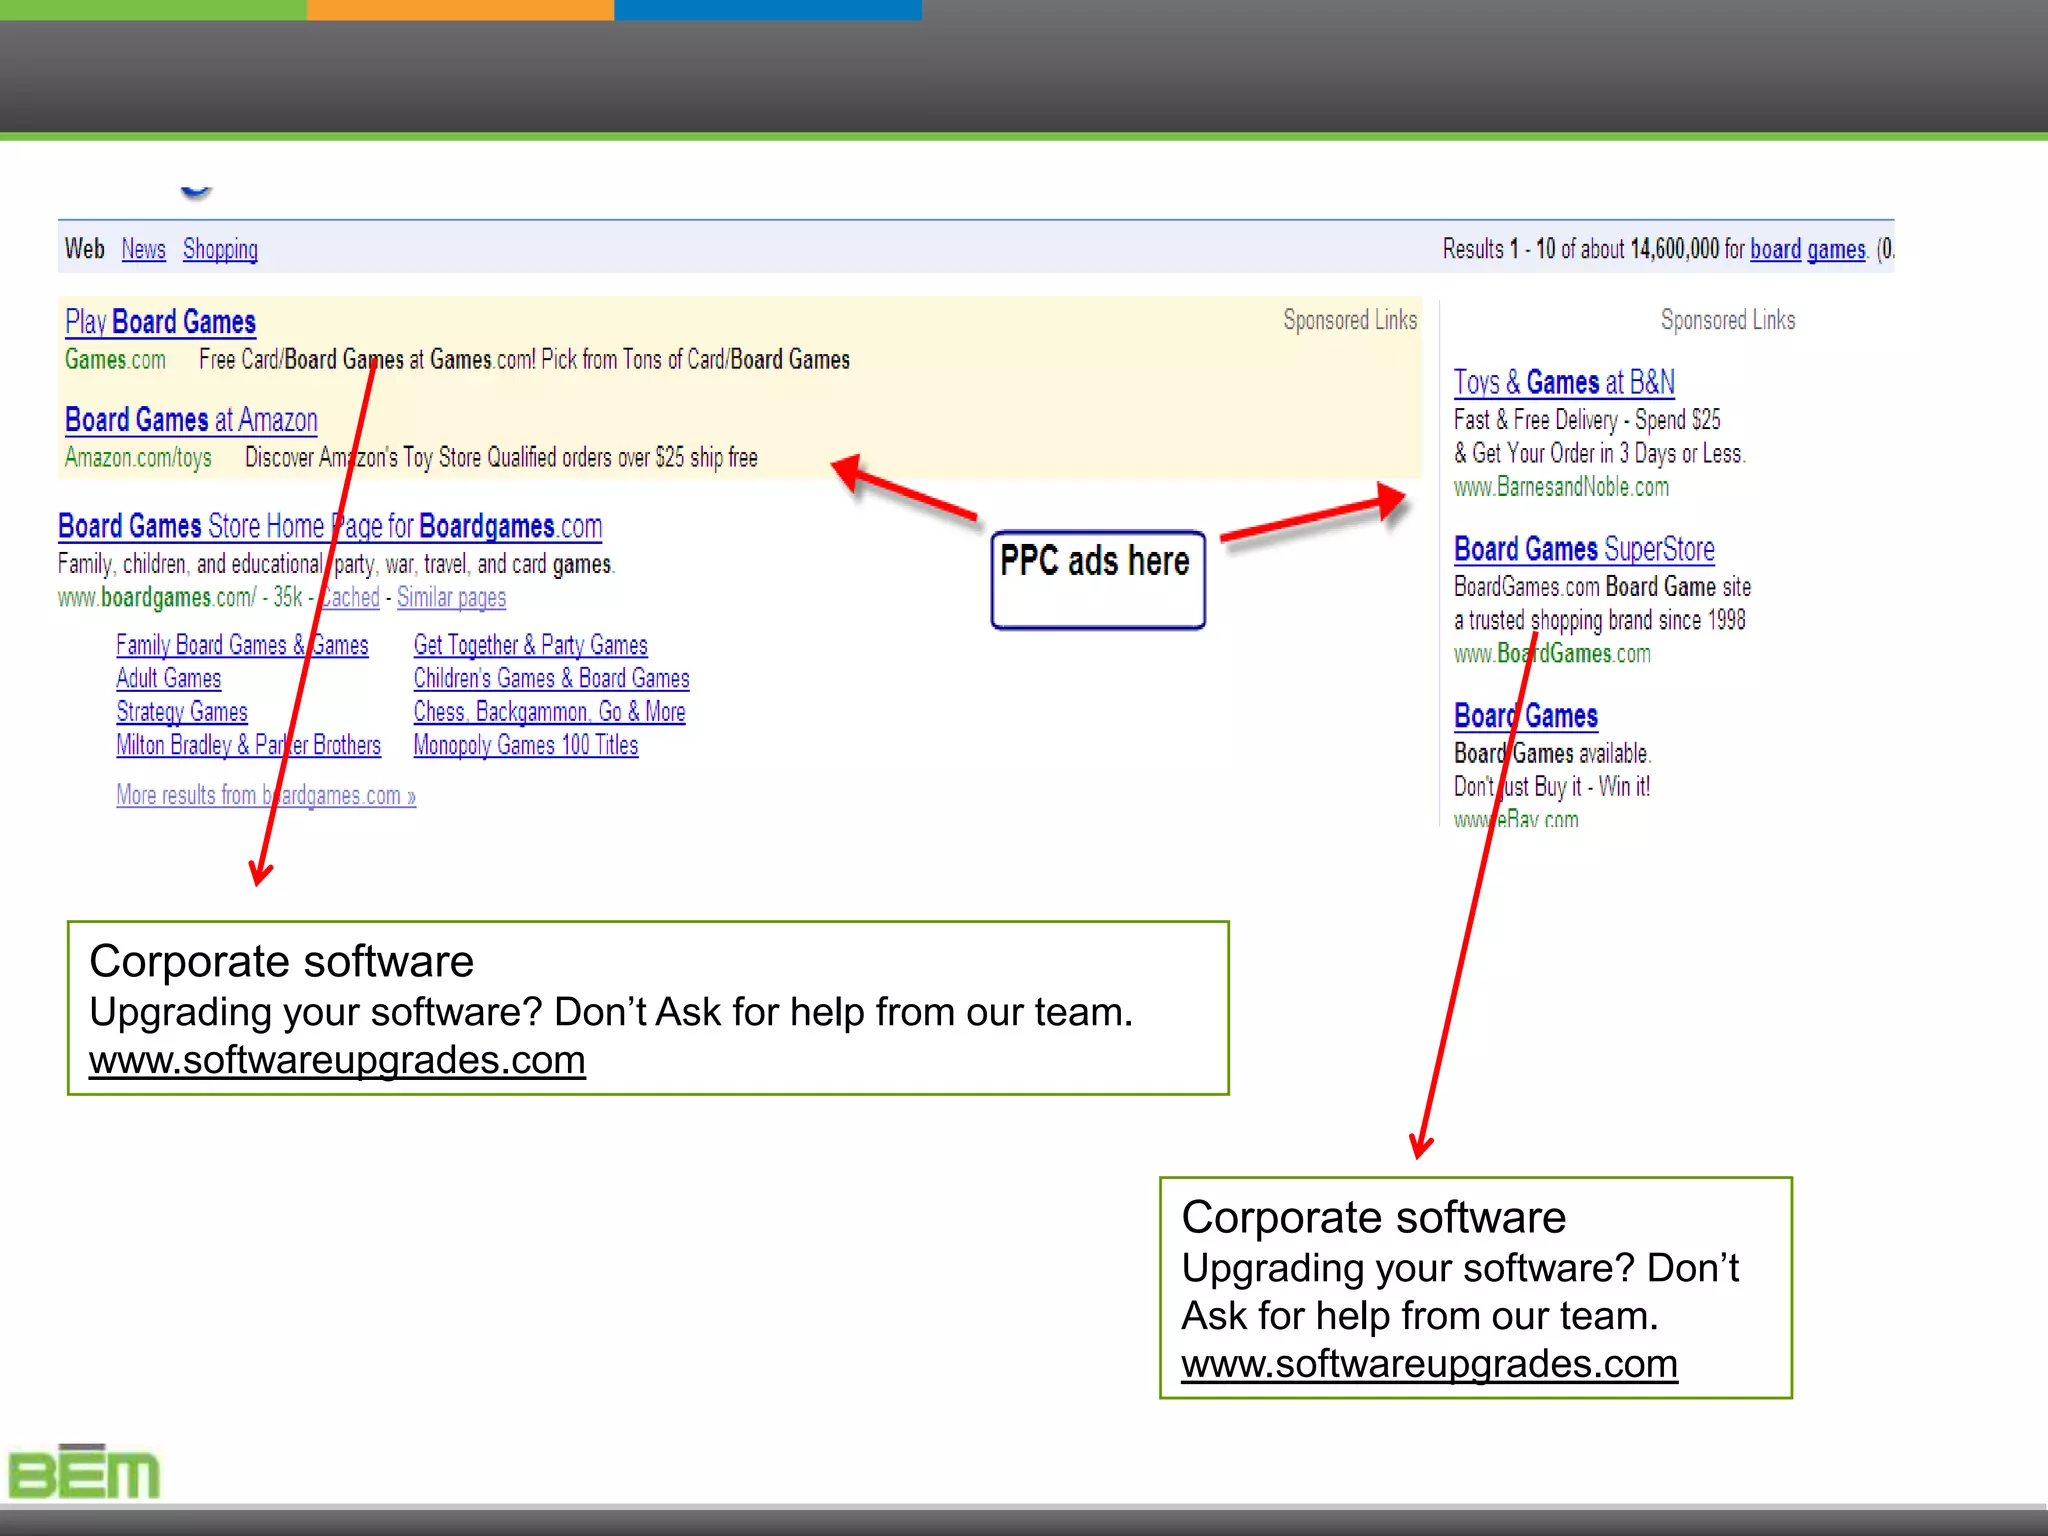
Task: Open the Shopping search tab
Action: (x=220, y=249)
